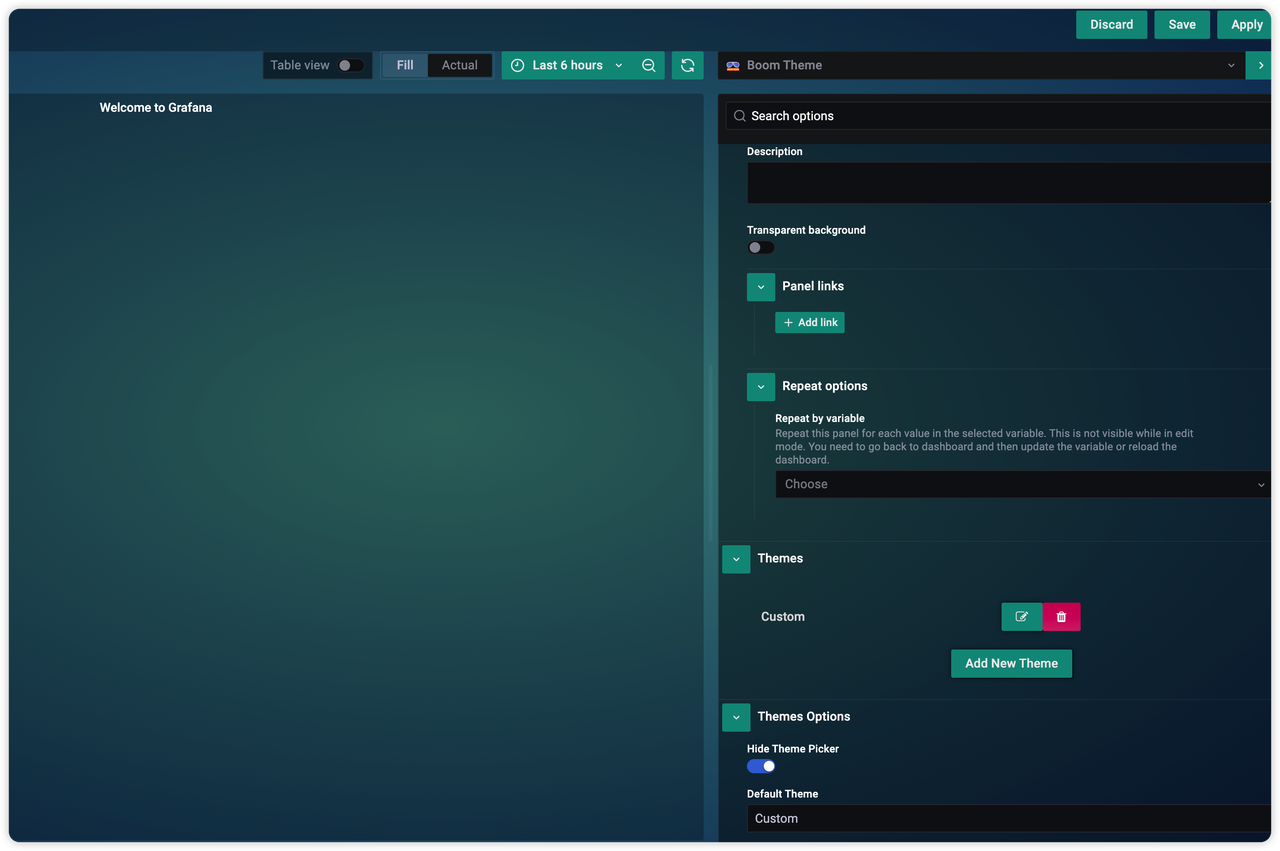The width and height of the screenshot is (1280, 851).
Task: Click the Boom Theme plugin icon
Action: (733, 65)
